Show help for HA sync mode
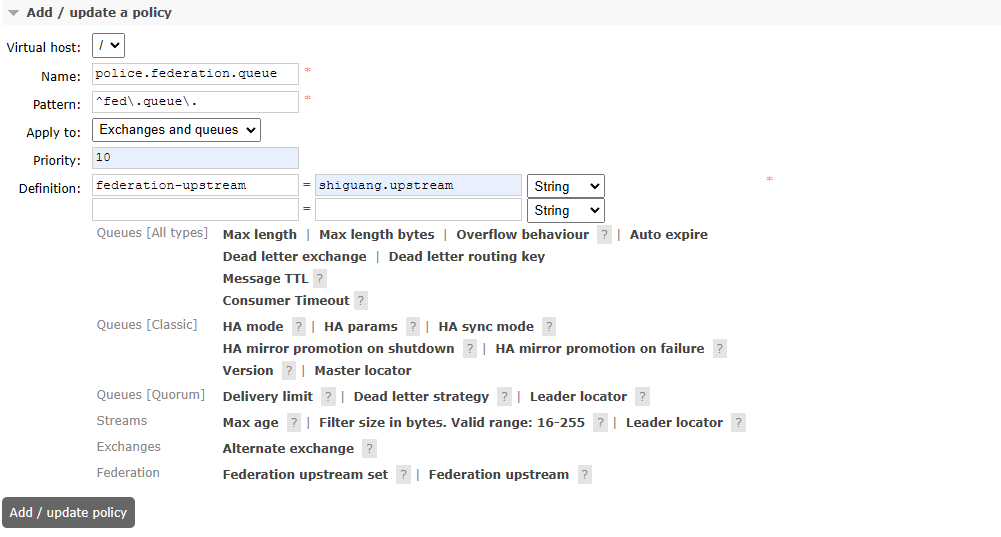Screen dimensions: 1001x537 (549, 327)
